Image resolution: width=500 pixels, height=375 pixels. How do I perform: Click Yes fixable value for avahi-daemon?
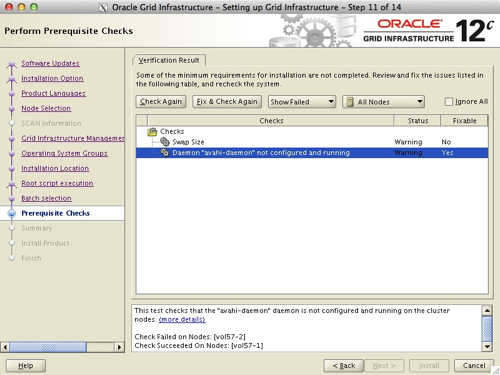click(x=447, y=153)
